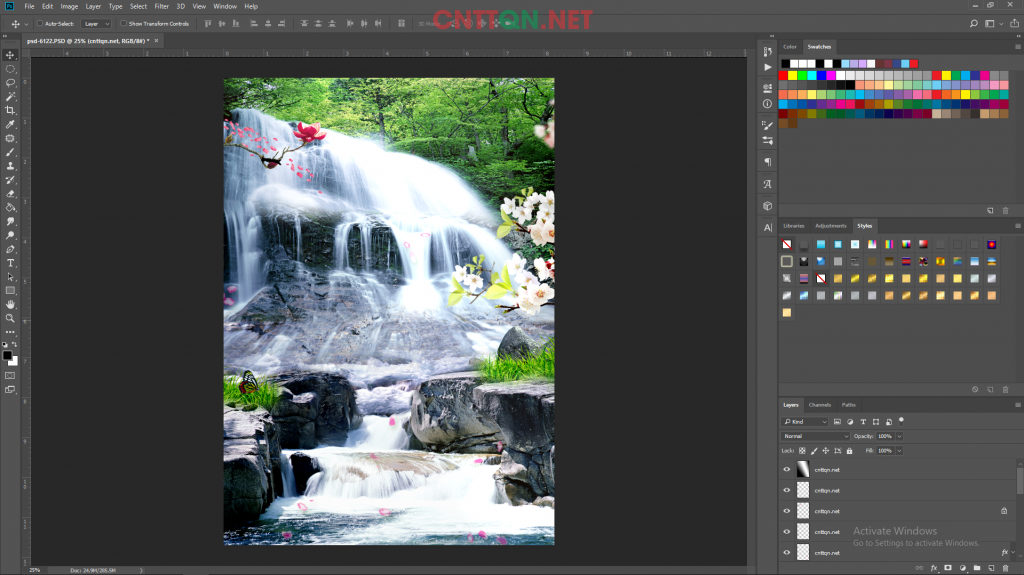The height and width of the screenshot is (575, 1024).
Task: Open the Opacity slider dropdown arrow
Action: pyautogui.click(x=899, y=436)
